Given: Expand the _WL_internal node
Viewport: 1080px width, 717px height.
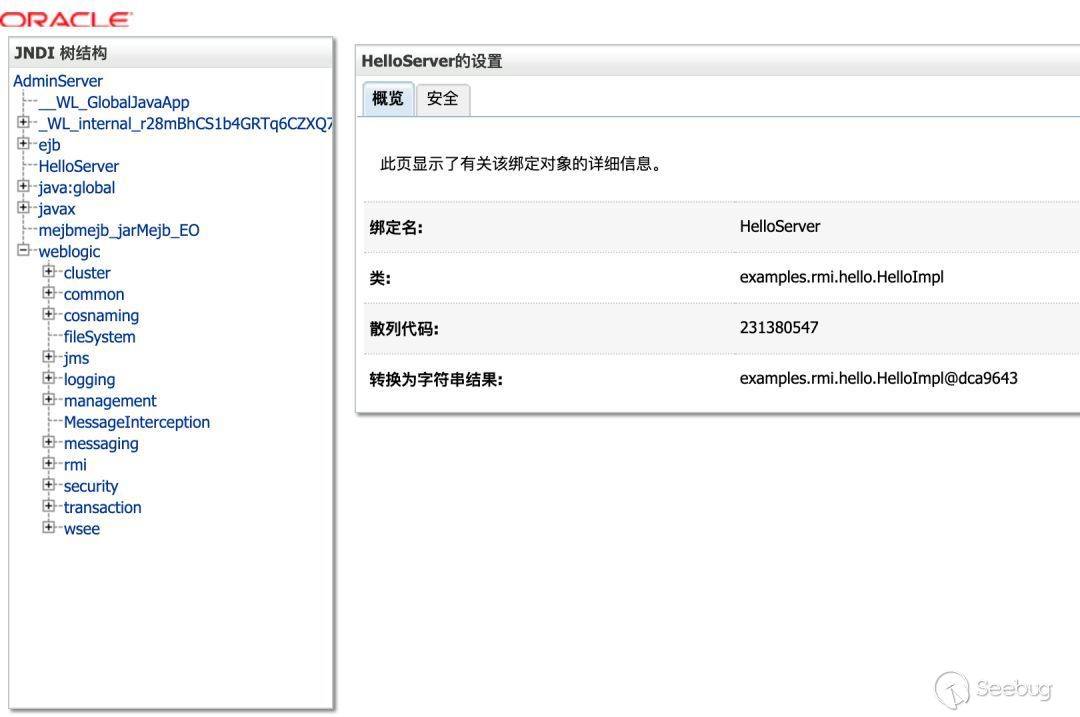Looking at the screenshot, I should (x=23, y=122).
